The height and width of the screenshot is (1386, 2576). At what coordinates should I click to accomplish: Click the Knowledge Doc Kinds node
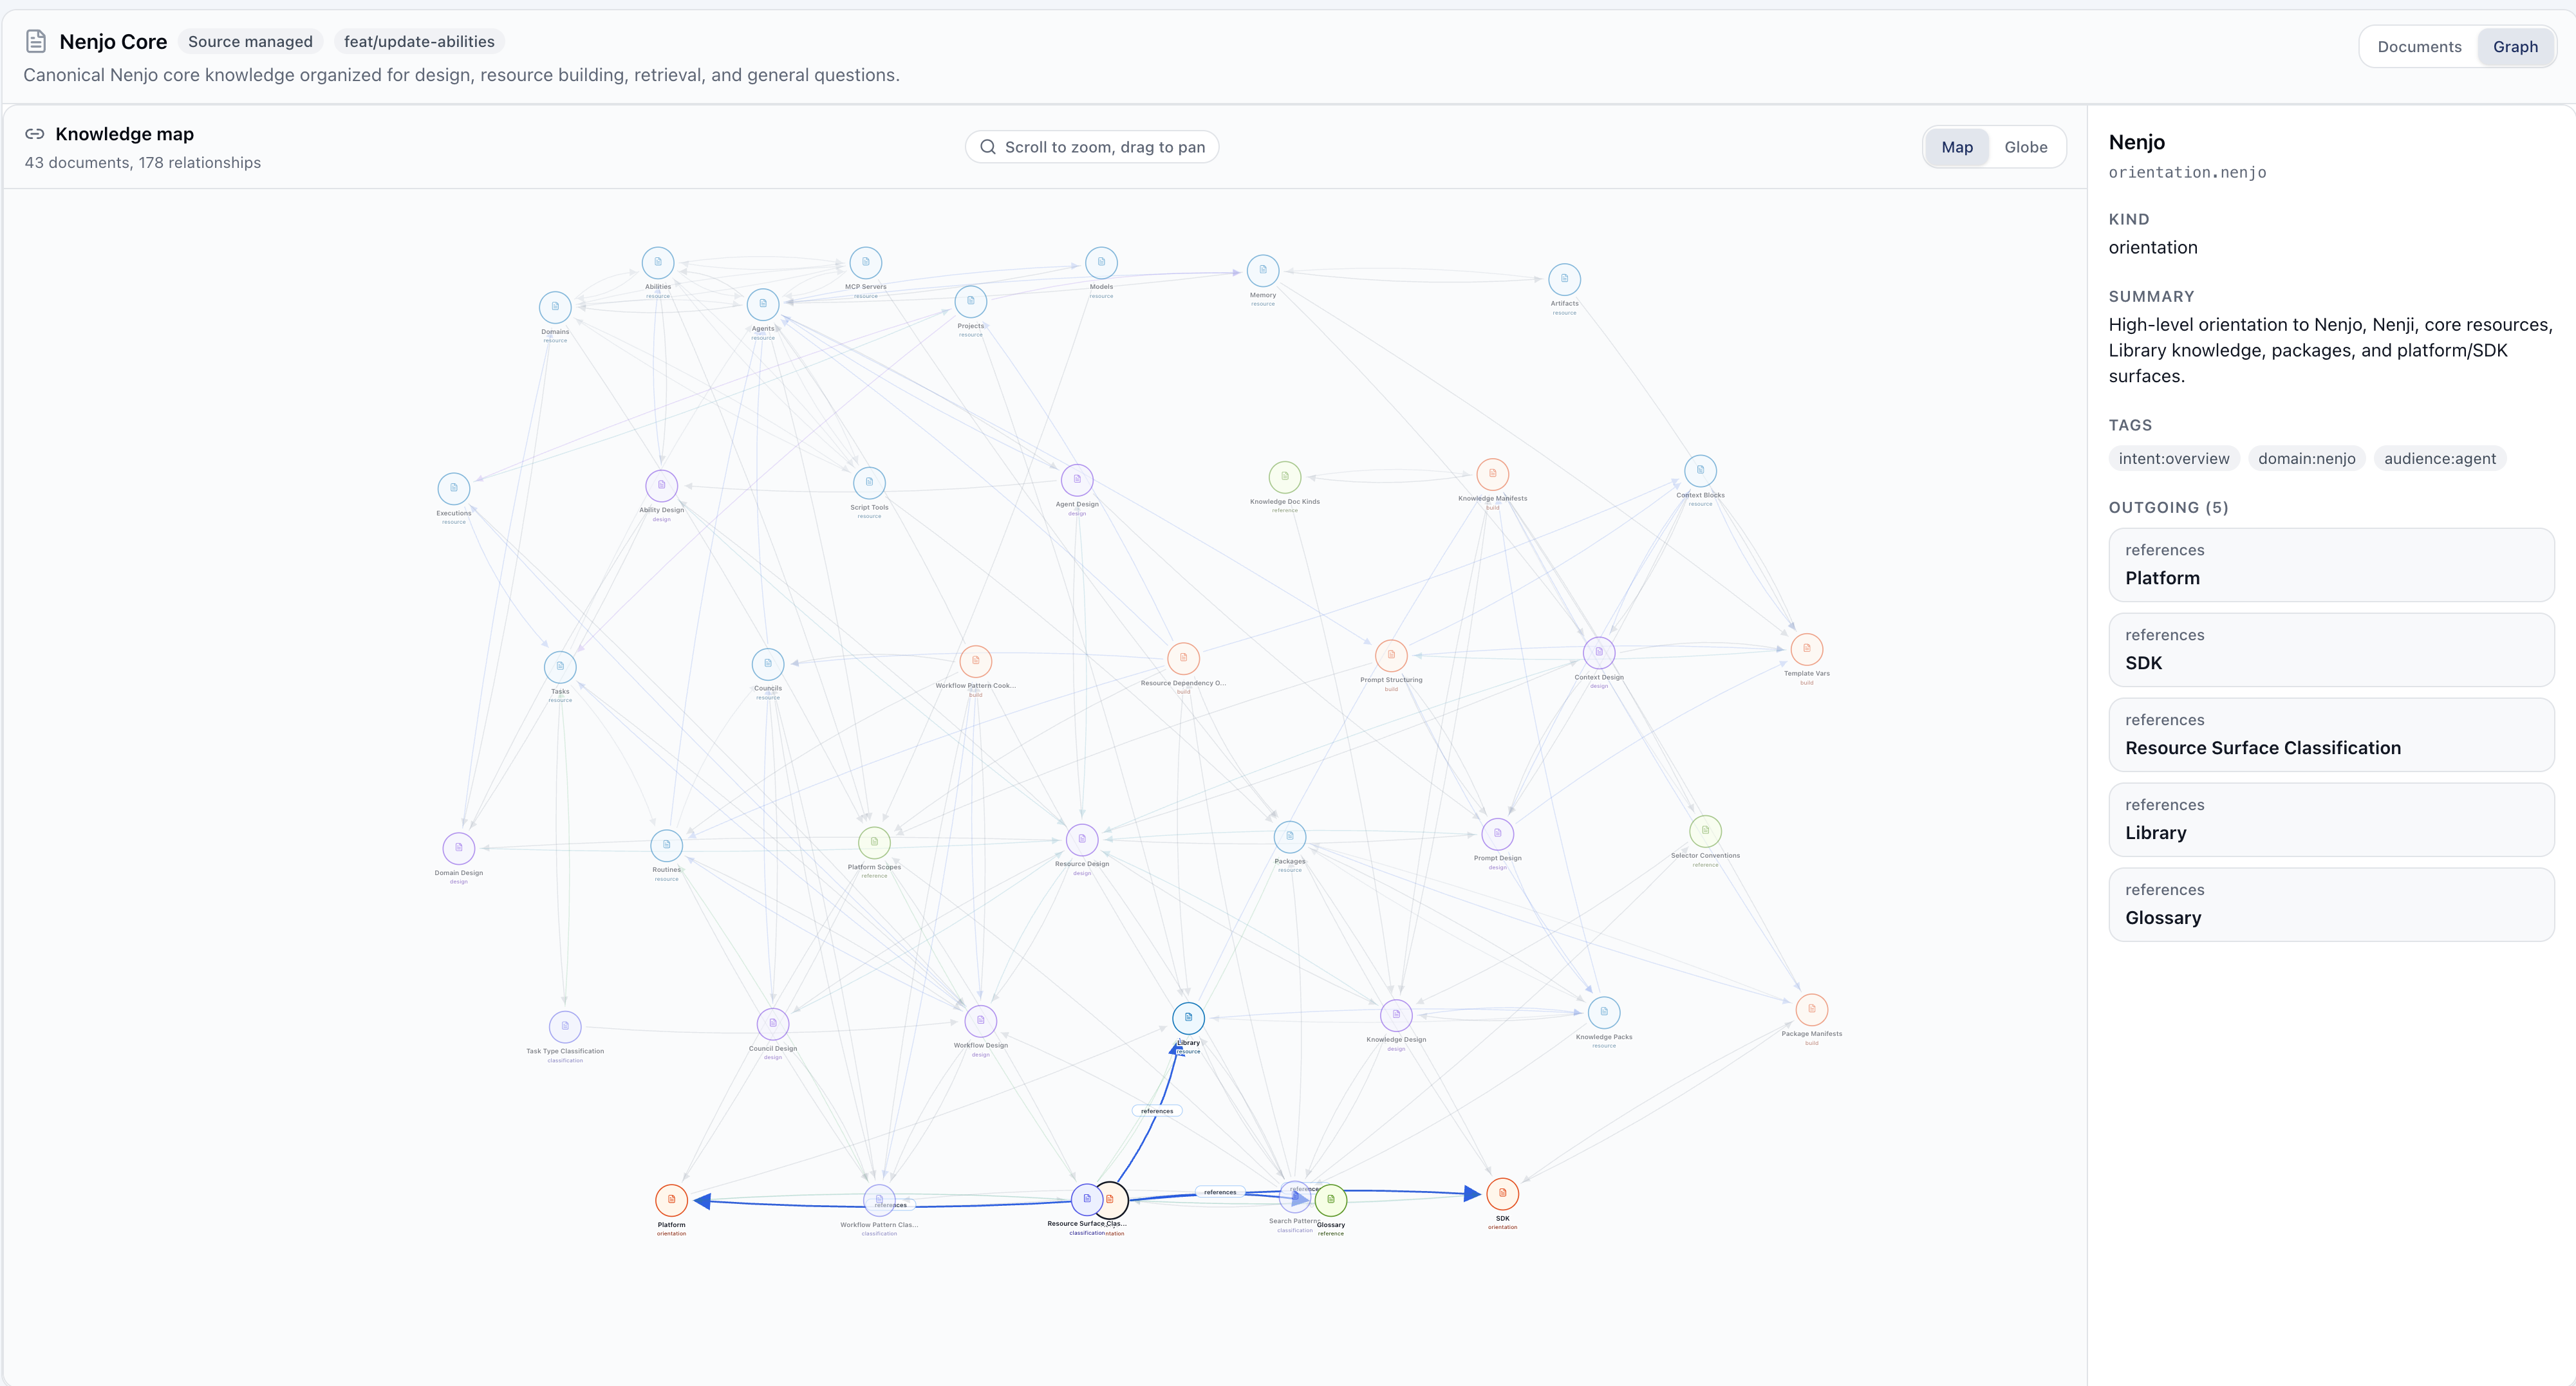[1285, 477]
